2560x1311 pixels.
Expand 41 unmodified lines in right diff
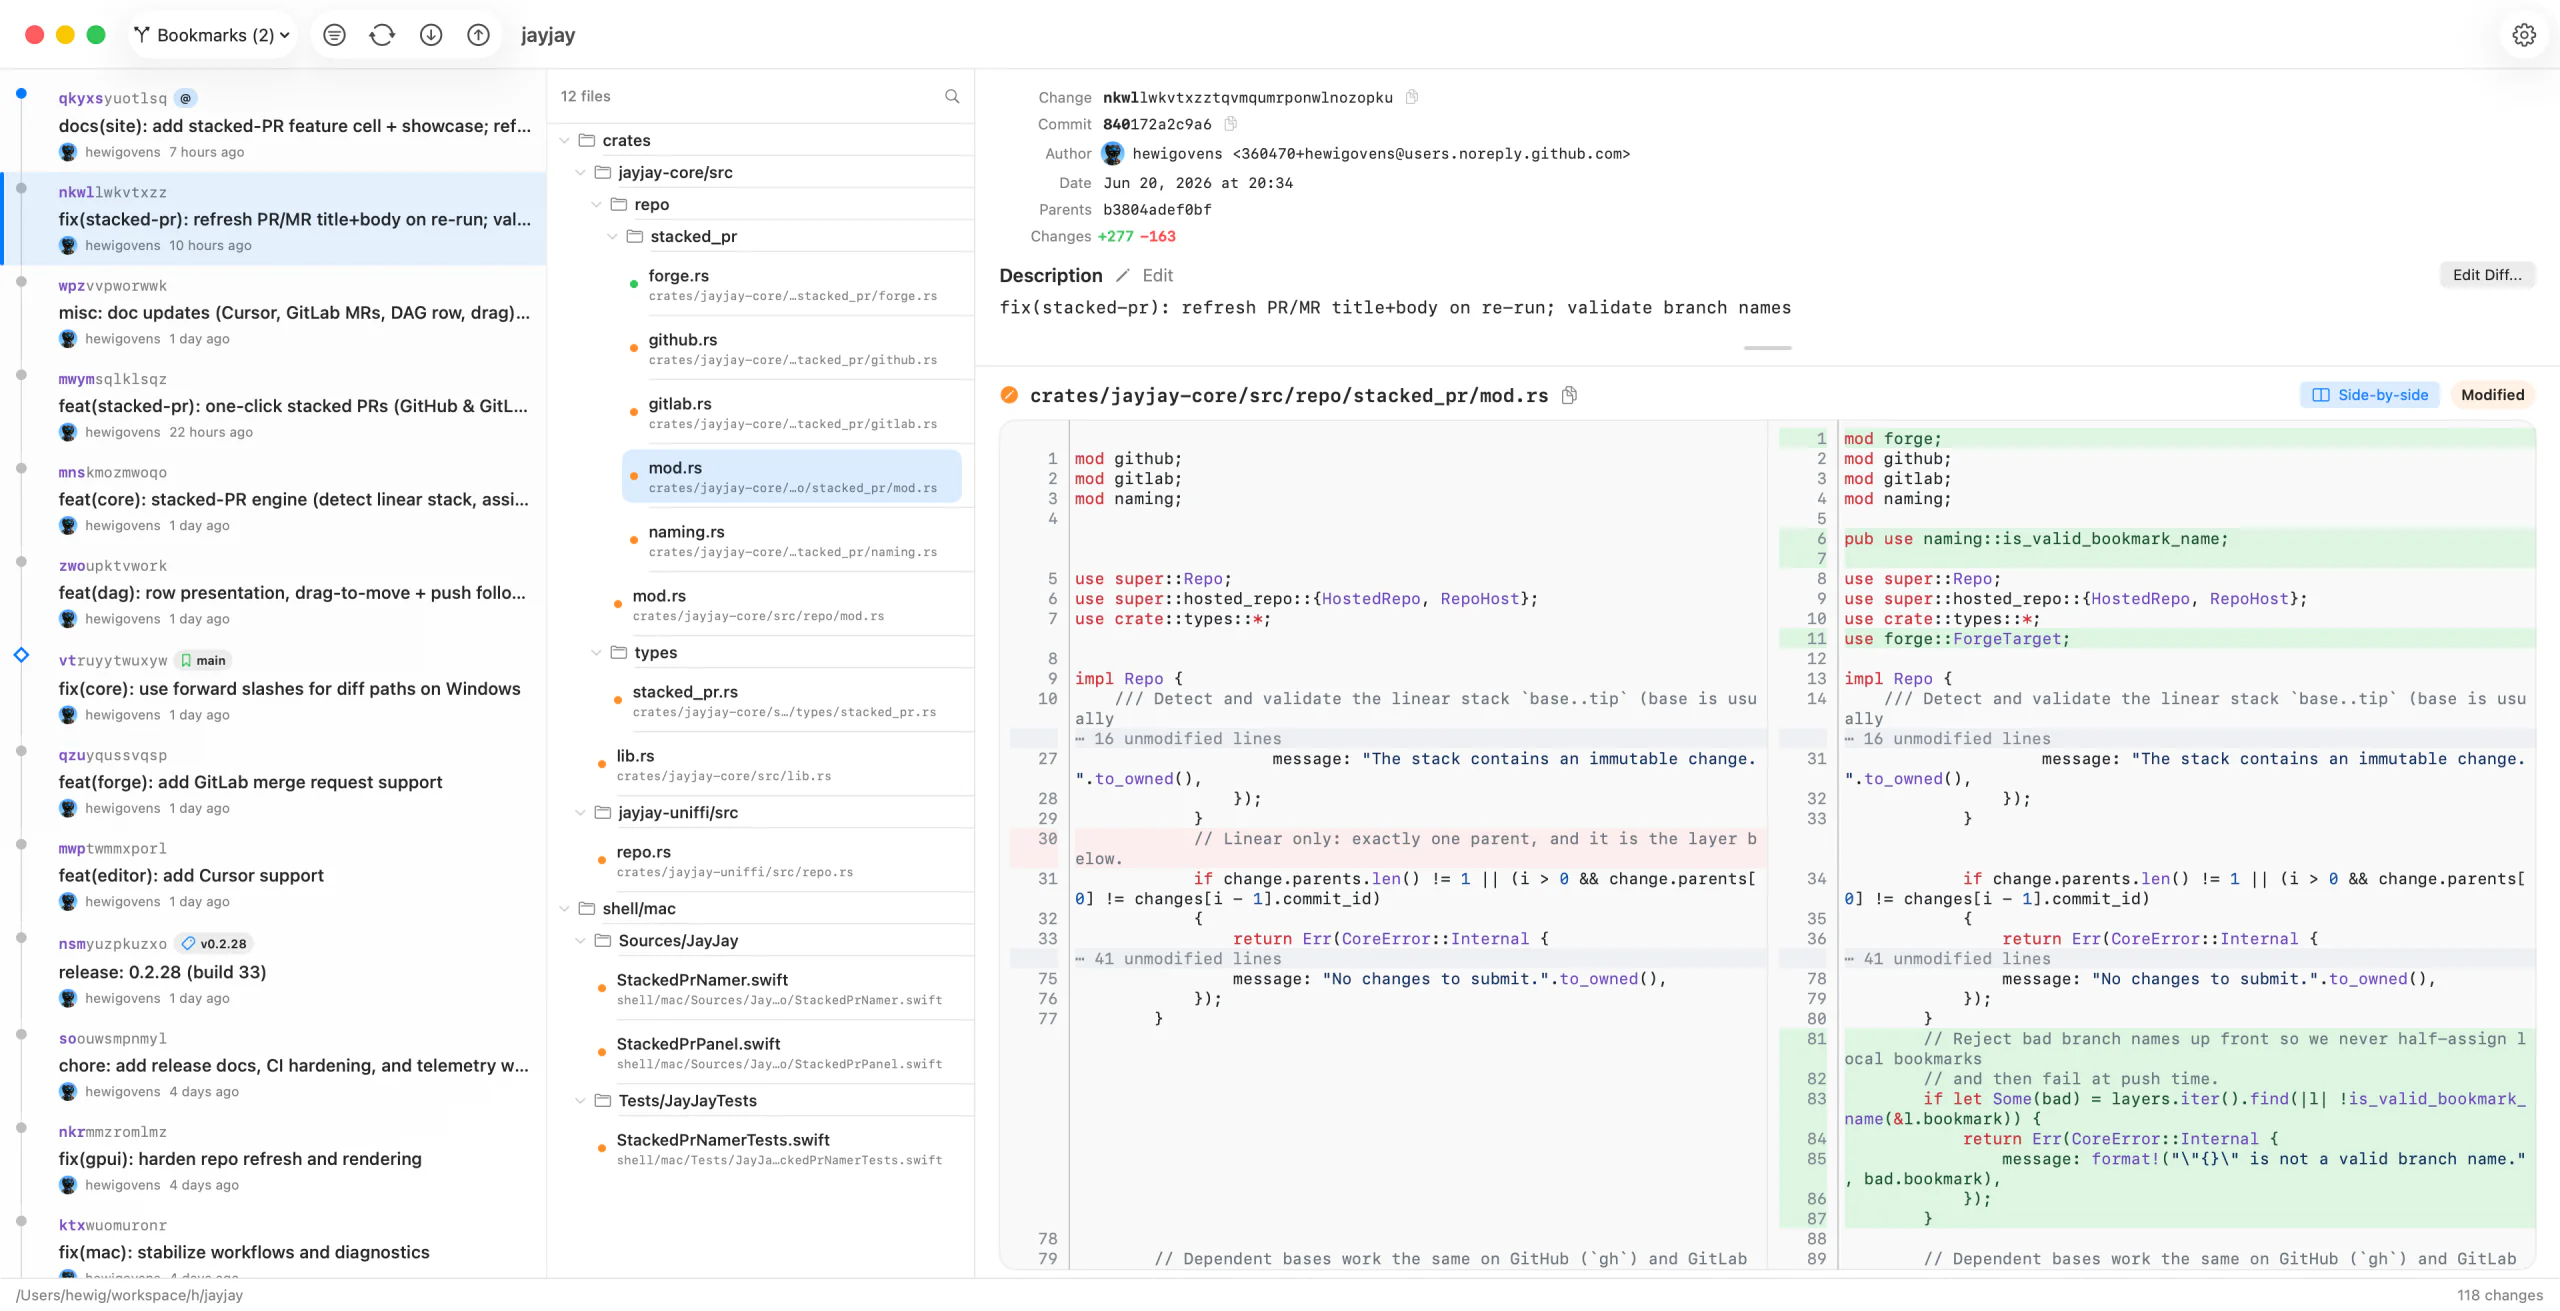pyautogui.click(x=2158, y=958)
